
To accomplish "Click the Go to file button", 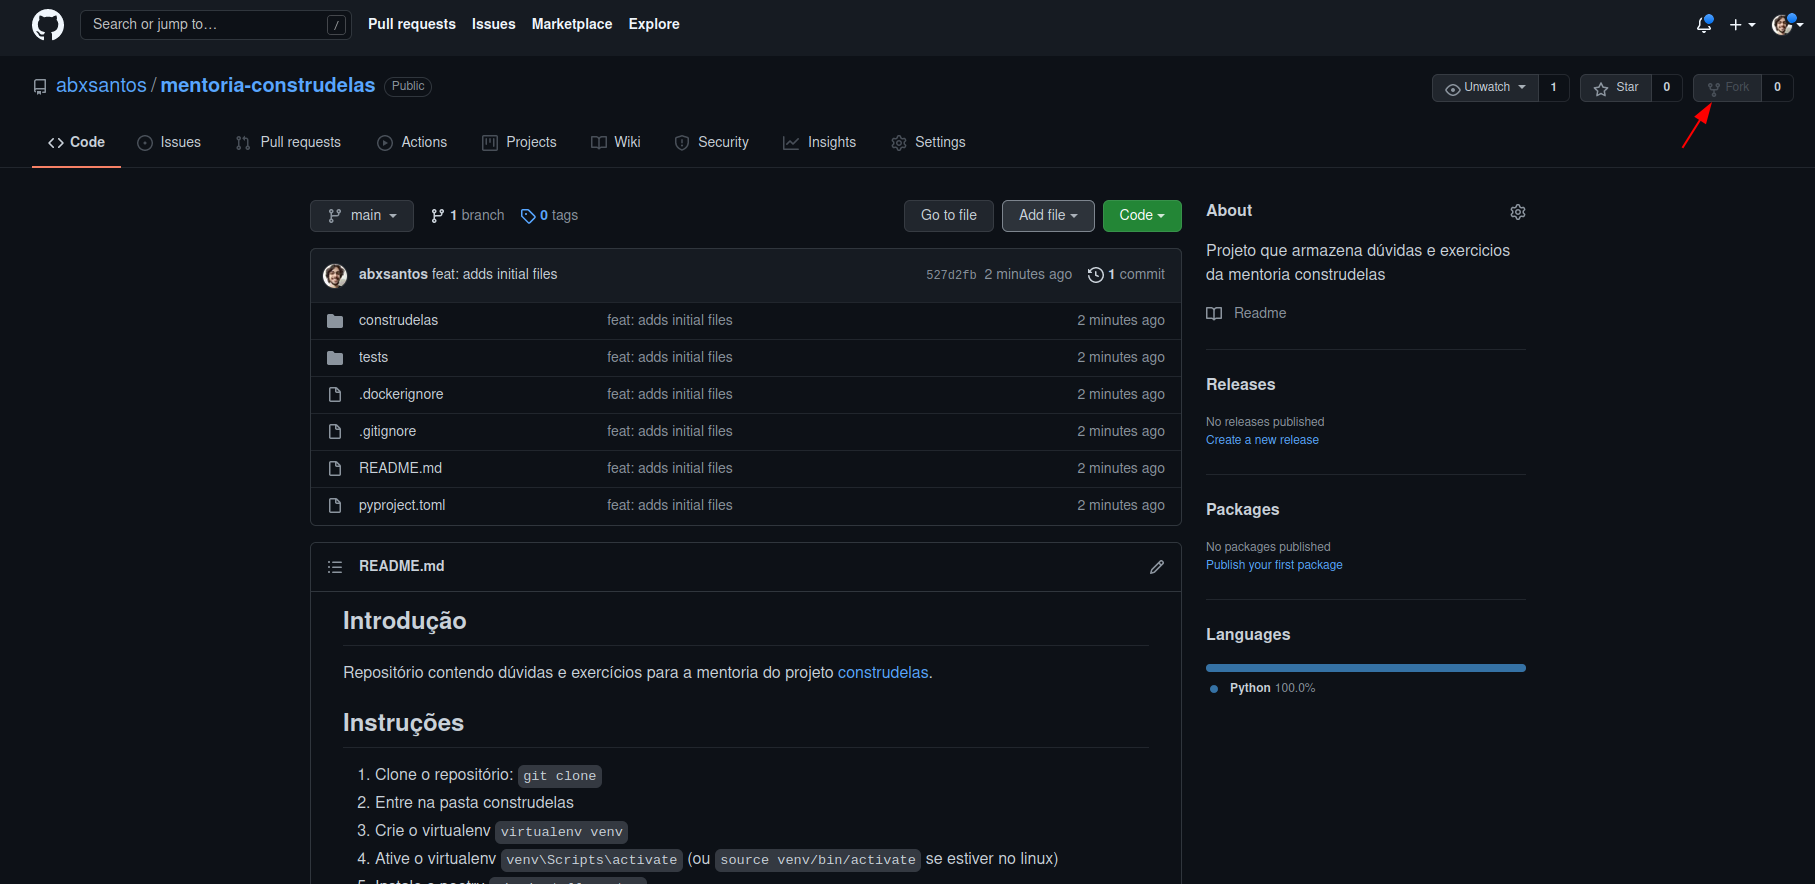I will click(x=949, y=215).
